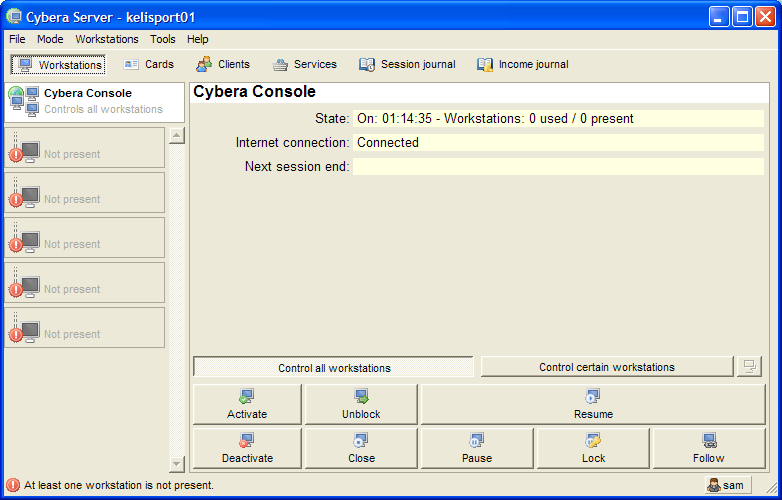This screenshot has height=500, width=782.
Task: Click the sam user button in status bar
Action: [725, 485]
